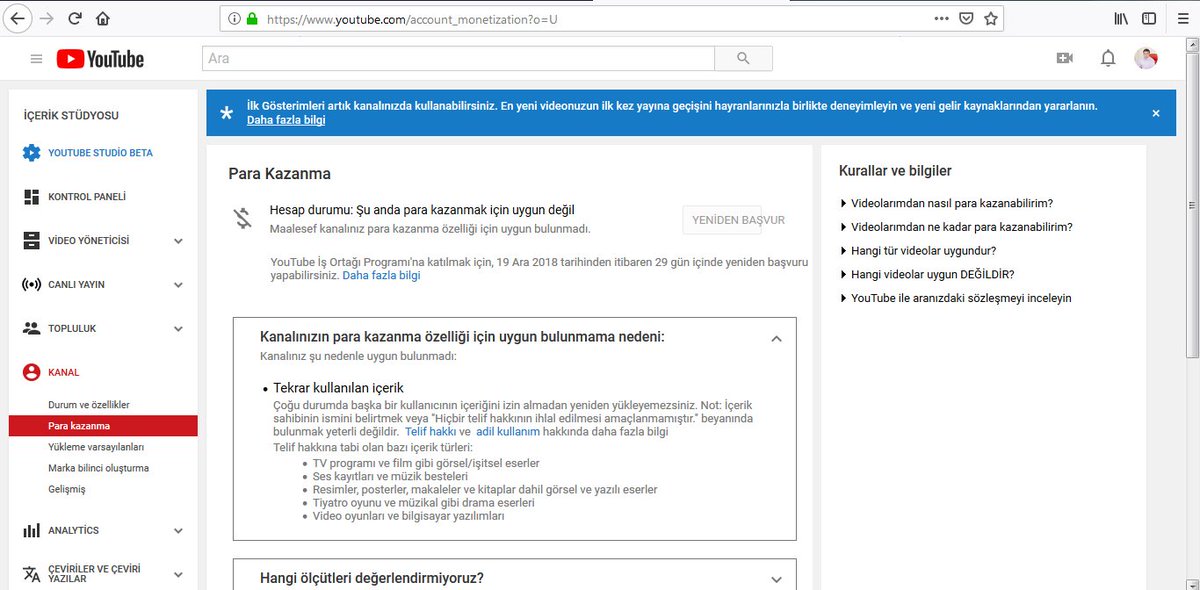Click the YouTube Studio Beta gear icon
Screen dimensions: 1200x590
(31, 153)
